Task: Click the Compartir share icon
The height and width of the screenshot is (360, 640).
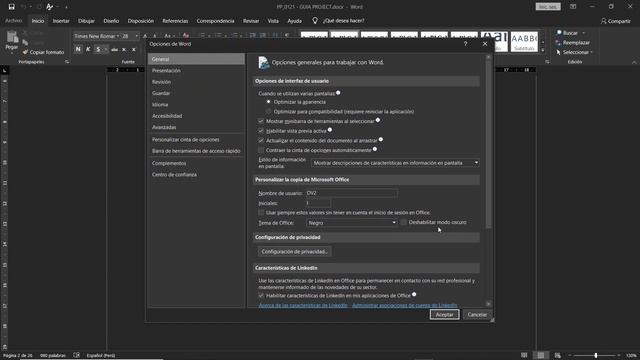Action: (x=603, y=21)
